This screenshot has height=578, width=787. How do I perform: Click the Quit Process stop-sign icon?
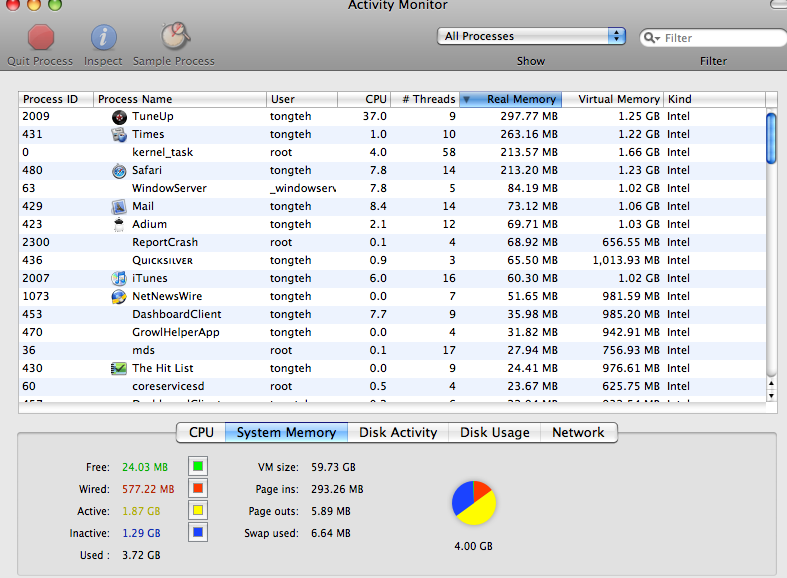[41, 37]
